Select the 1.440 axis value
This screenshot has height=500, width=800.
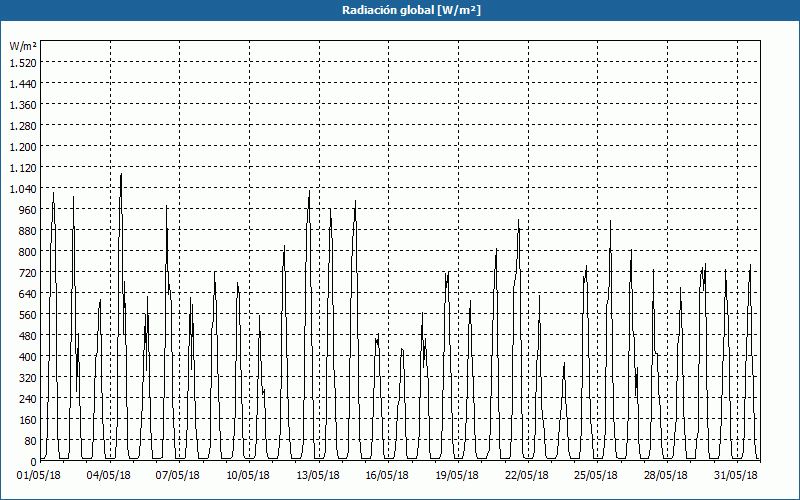pos(23,84)
